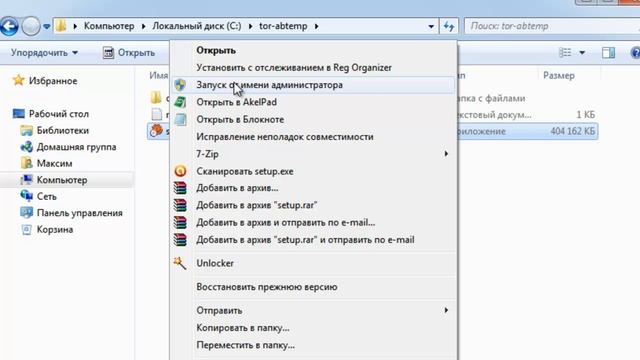This screenshot has height=360, width=640.
Task: Click the AkelPad icon in context menu
Action: pyautogui.click(x=180, y=102)
